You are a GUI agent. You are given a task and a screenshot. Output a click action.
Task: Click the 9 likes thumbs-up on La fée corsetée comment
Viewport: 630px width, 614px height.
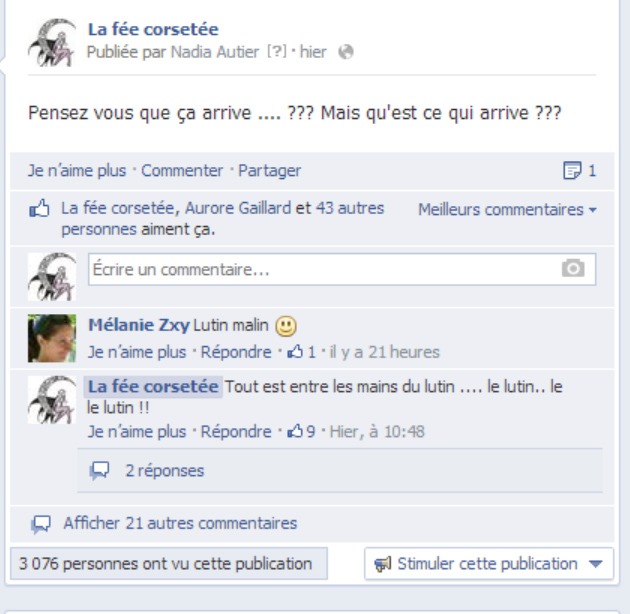(x=301, y=432)
